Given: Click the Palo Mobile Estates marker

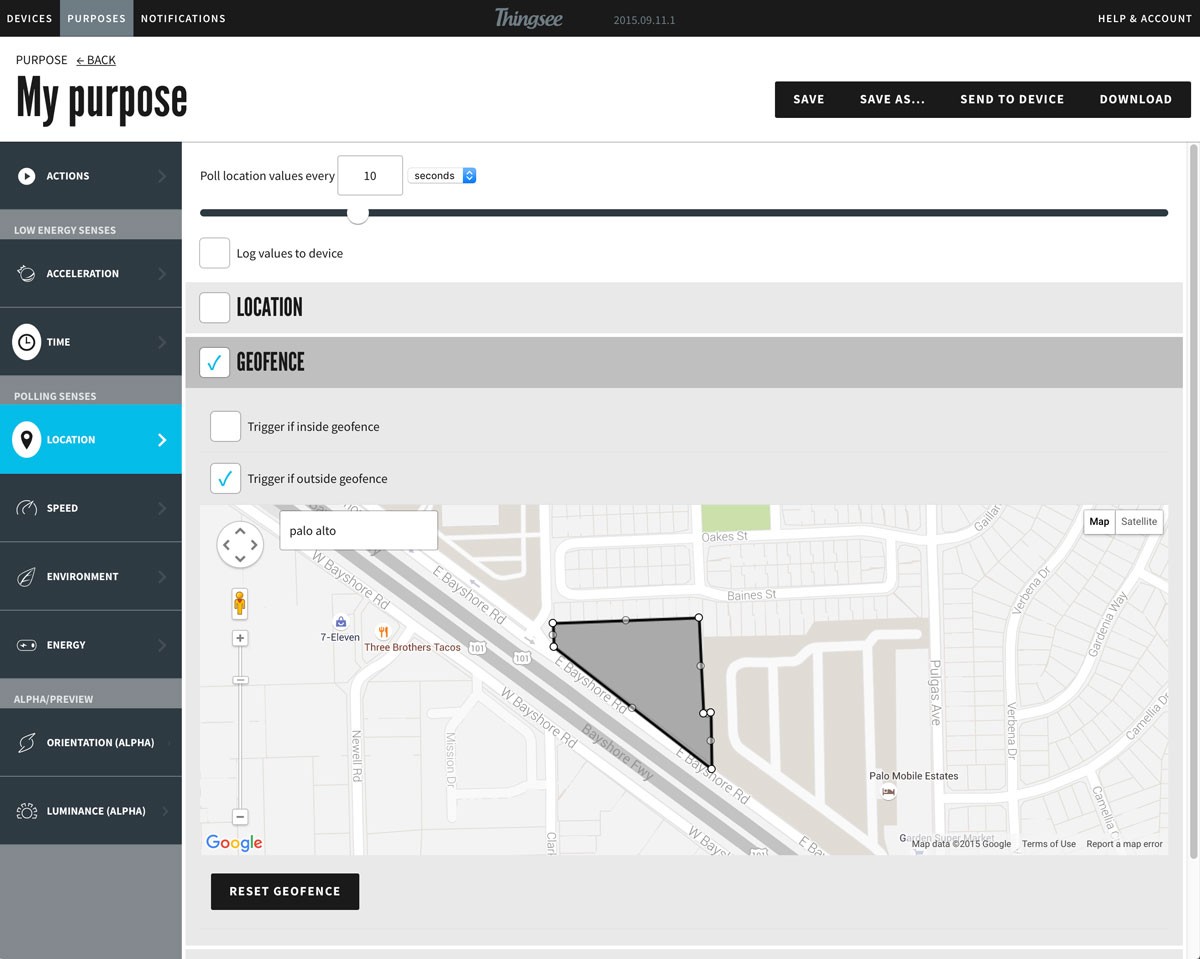Looking at the screenshot, I should 888,792.
